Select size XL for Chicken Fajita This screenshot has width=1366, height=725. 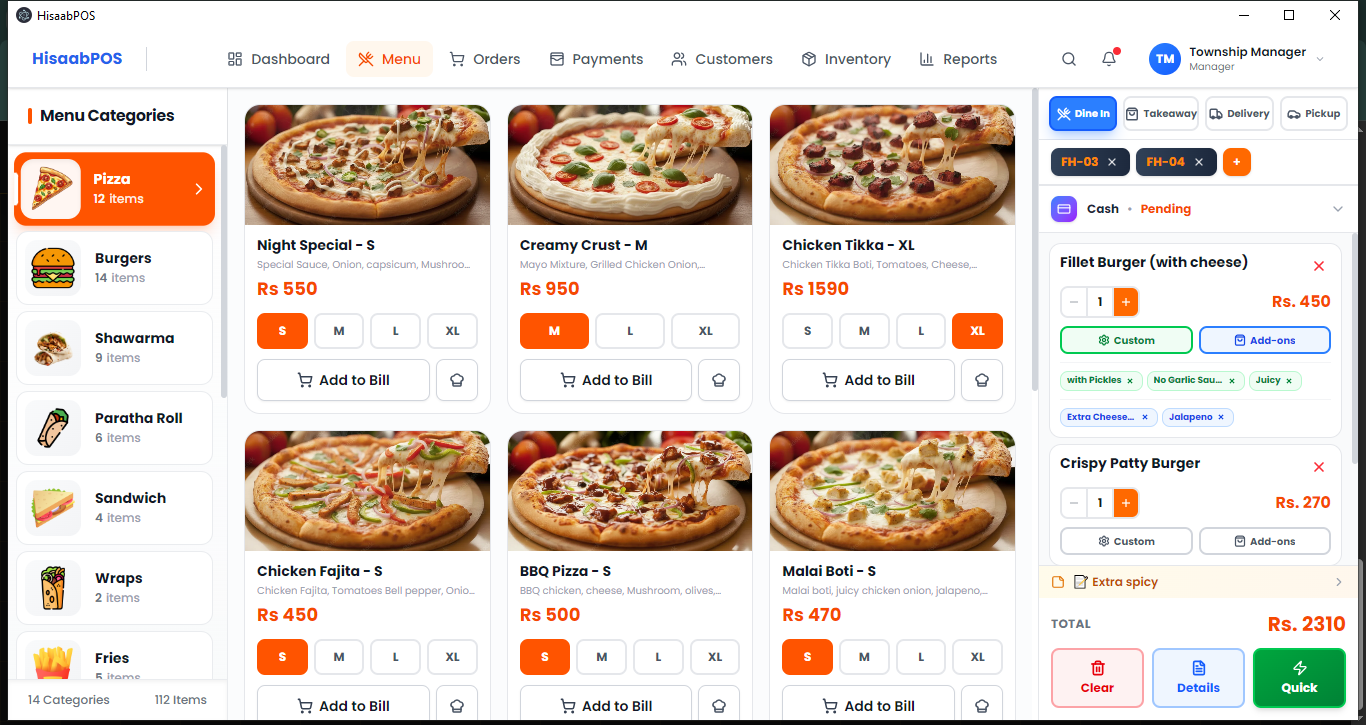click(452, 657)
